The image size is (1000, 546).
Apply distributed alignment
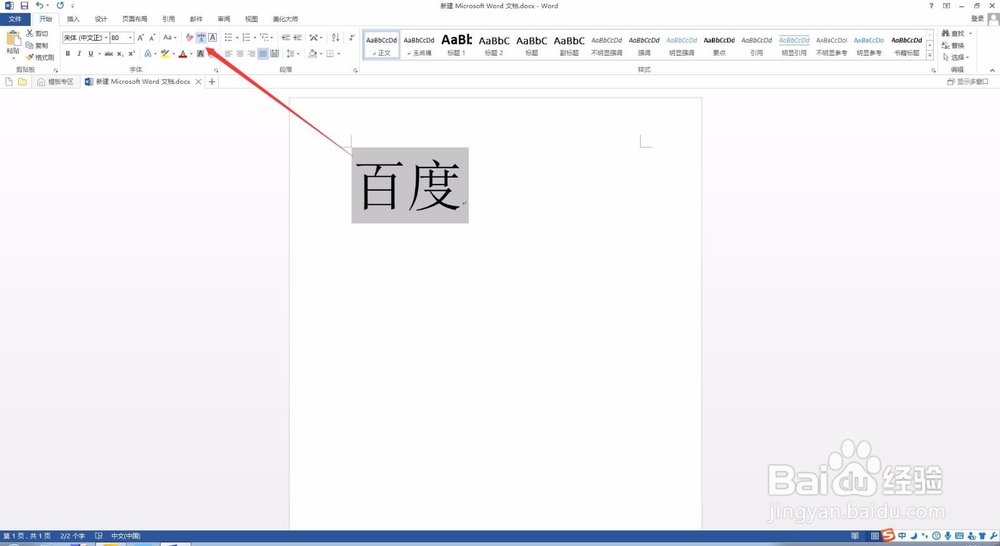(x=274, y=54)
